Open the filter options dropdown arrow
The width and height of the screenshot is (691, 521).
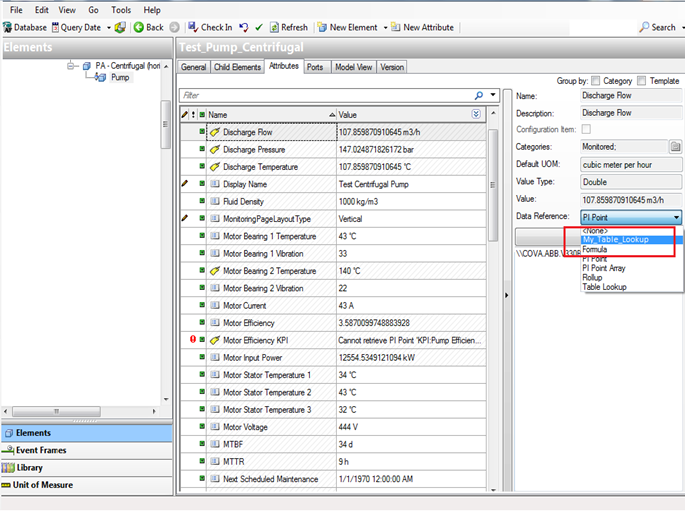(x=493, y=95)
